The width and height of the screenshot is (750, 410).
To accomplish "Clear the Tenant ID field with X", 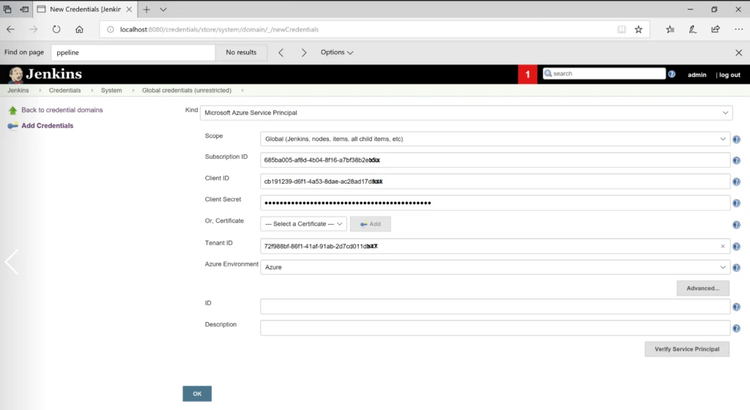I will 723,246.
